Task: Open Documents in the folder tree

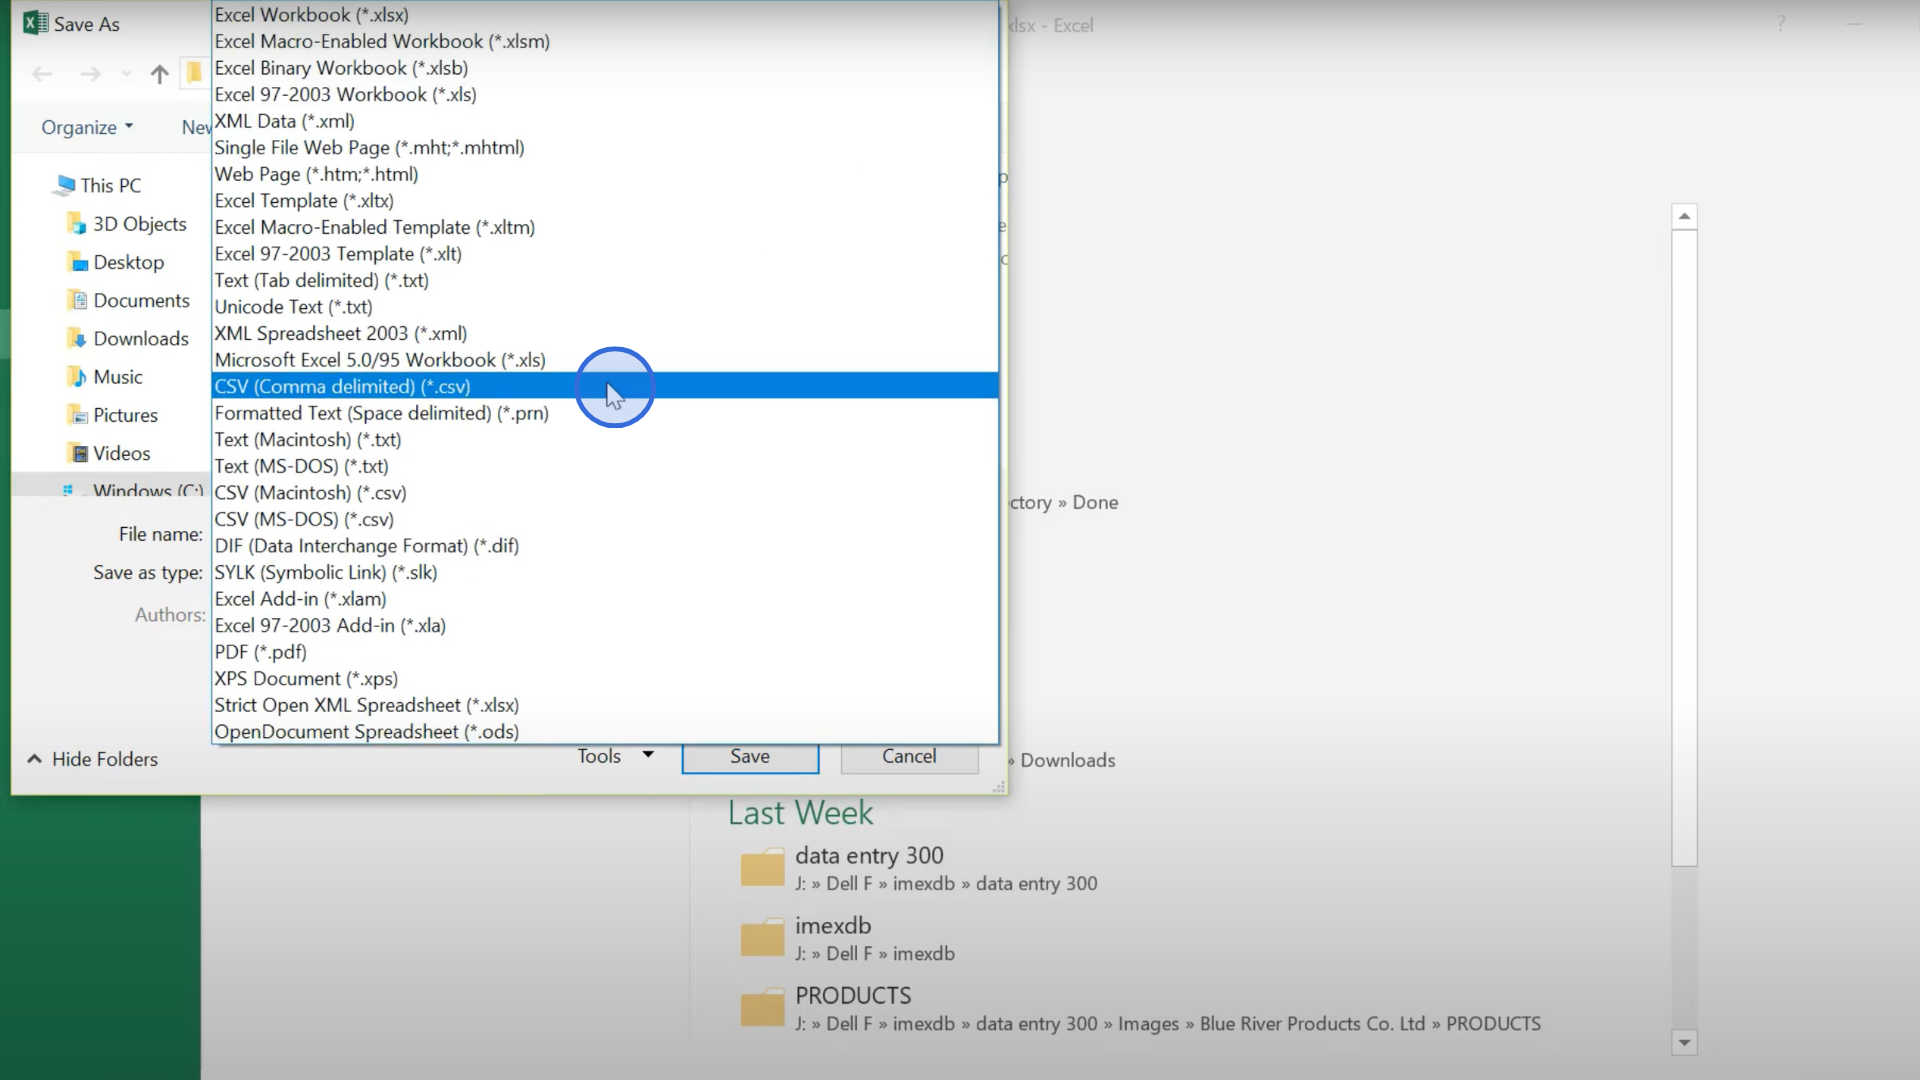Action: point(141,300)
